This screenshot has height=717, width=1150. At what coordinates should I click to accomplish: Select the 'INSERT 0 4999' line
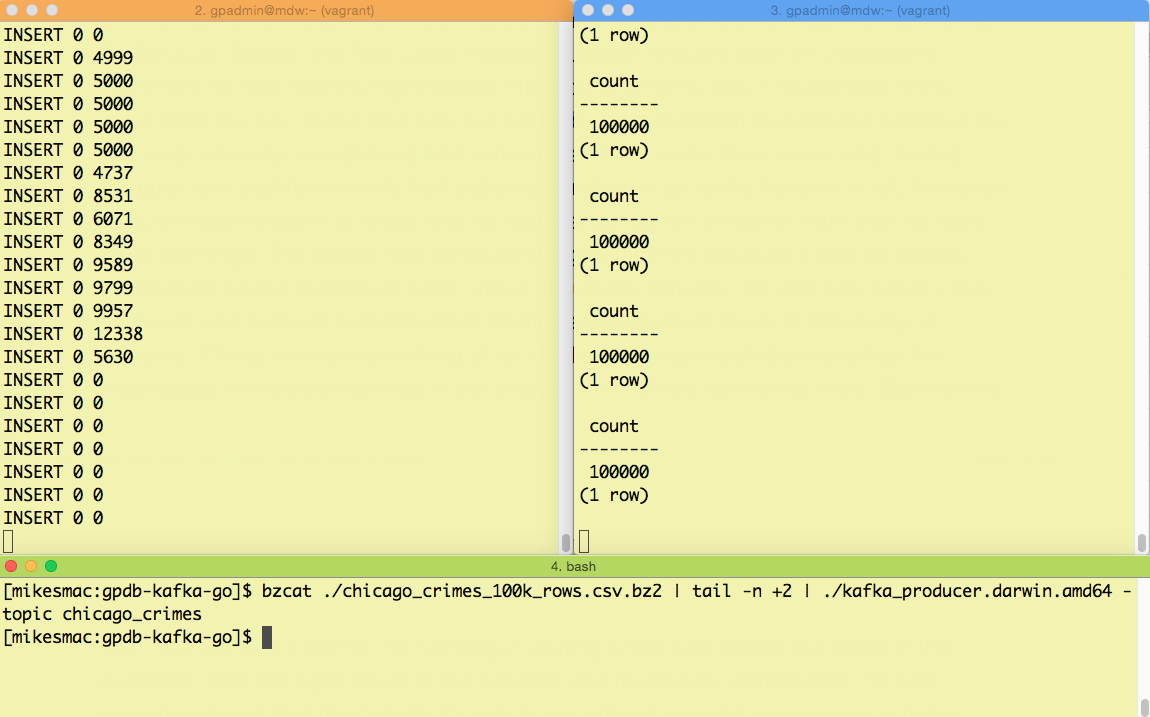pyautogui.click(x=68, y=58)
